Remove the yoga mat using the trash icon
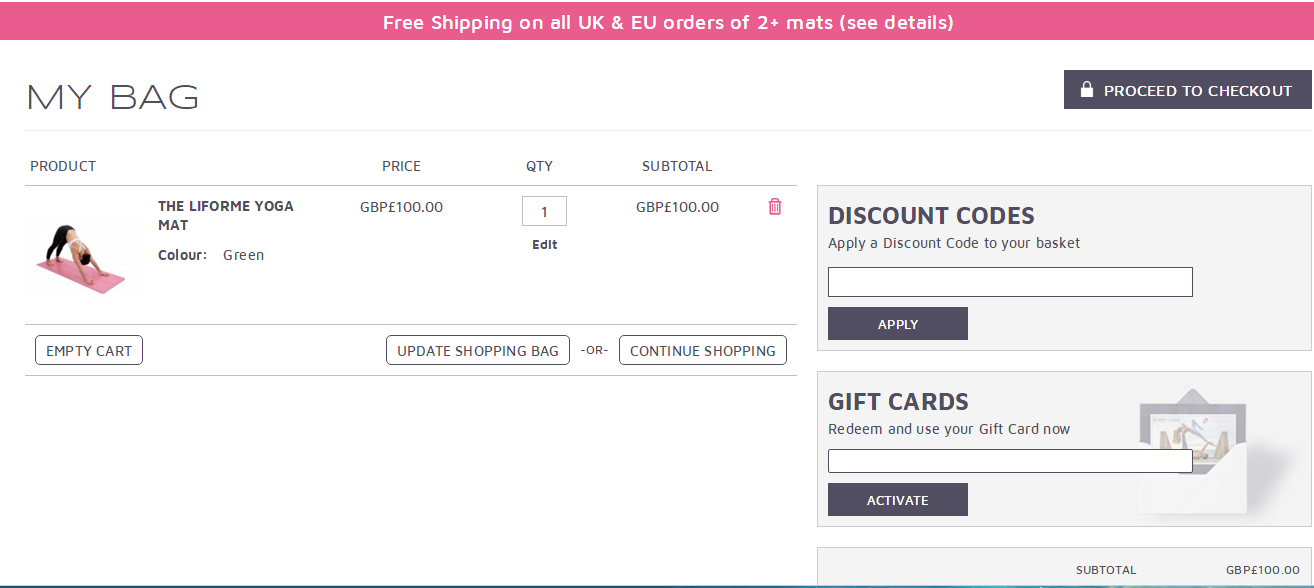 coord(775,207)
